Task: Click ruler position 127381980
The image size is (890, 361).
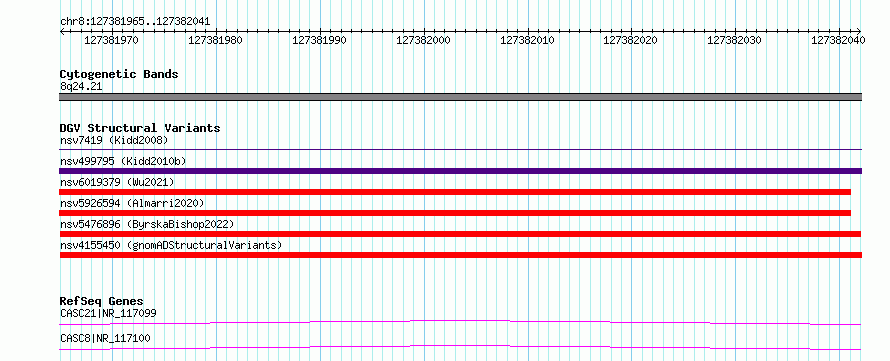Action: click(x=215, y=40)
